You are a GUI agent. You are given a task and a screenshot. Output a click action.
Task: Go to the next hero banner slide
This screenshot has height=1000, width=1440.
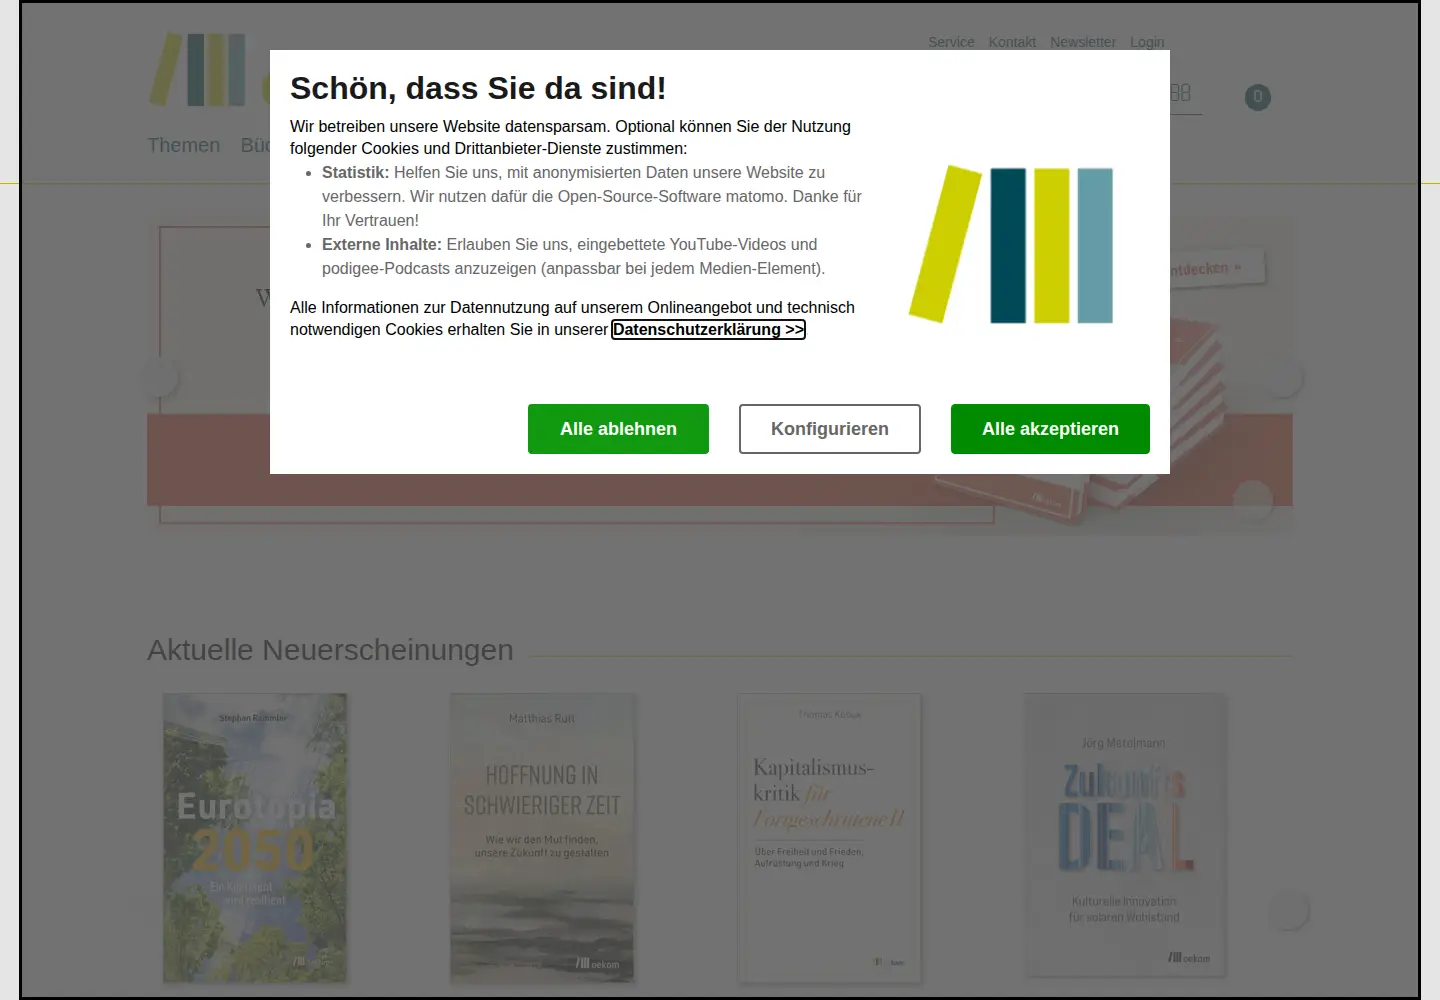click(1284, 378)
